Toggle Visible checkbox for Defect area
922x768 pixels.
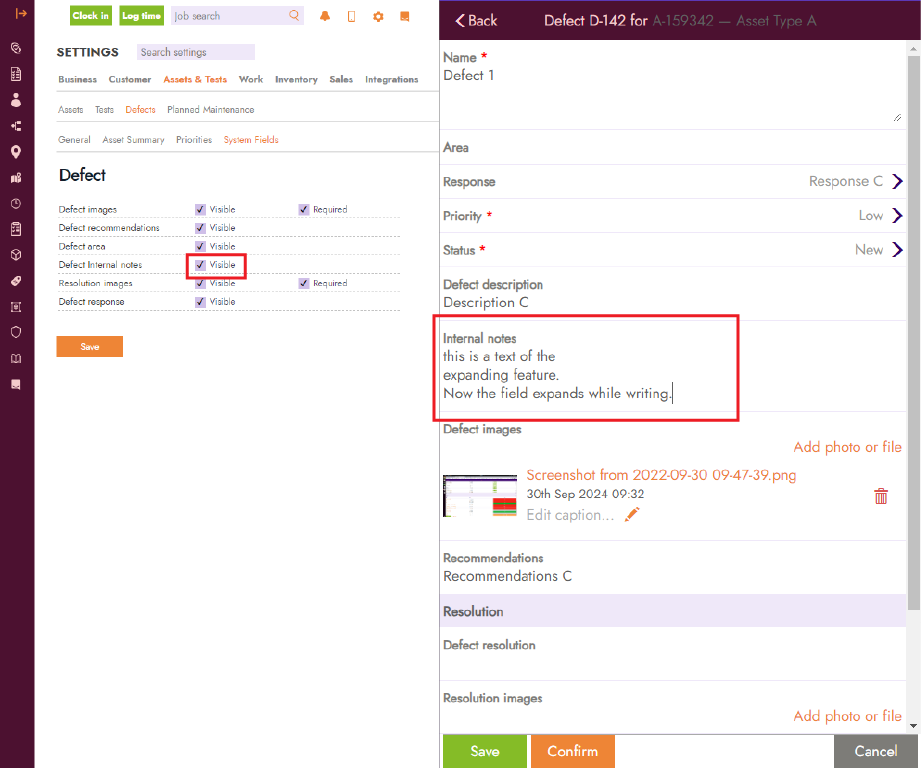tap(201, 246)
